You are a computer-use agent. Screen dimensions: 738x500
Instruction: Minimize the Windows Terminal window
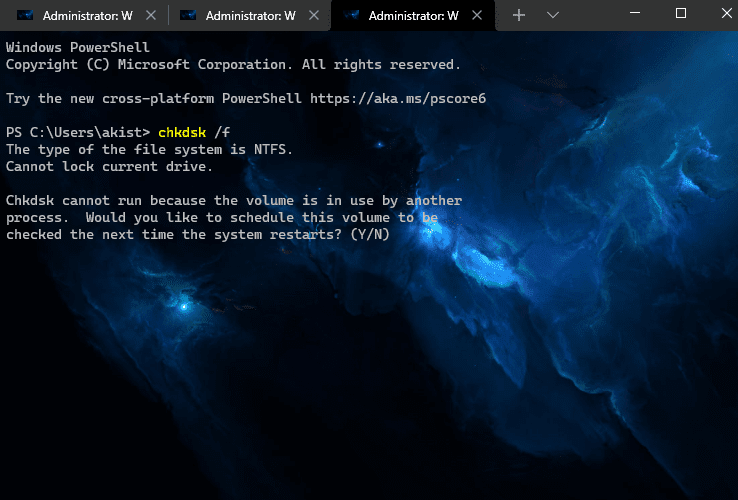pyautogui.click(x=635, y=13)
